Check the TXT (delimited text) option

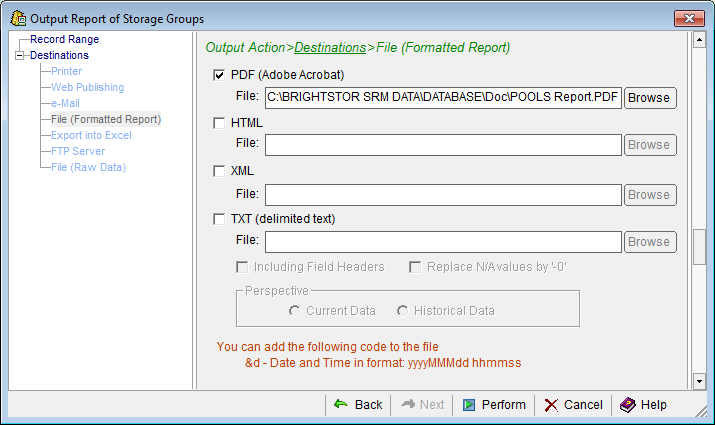click(219, 219)
